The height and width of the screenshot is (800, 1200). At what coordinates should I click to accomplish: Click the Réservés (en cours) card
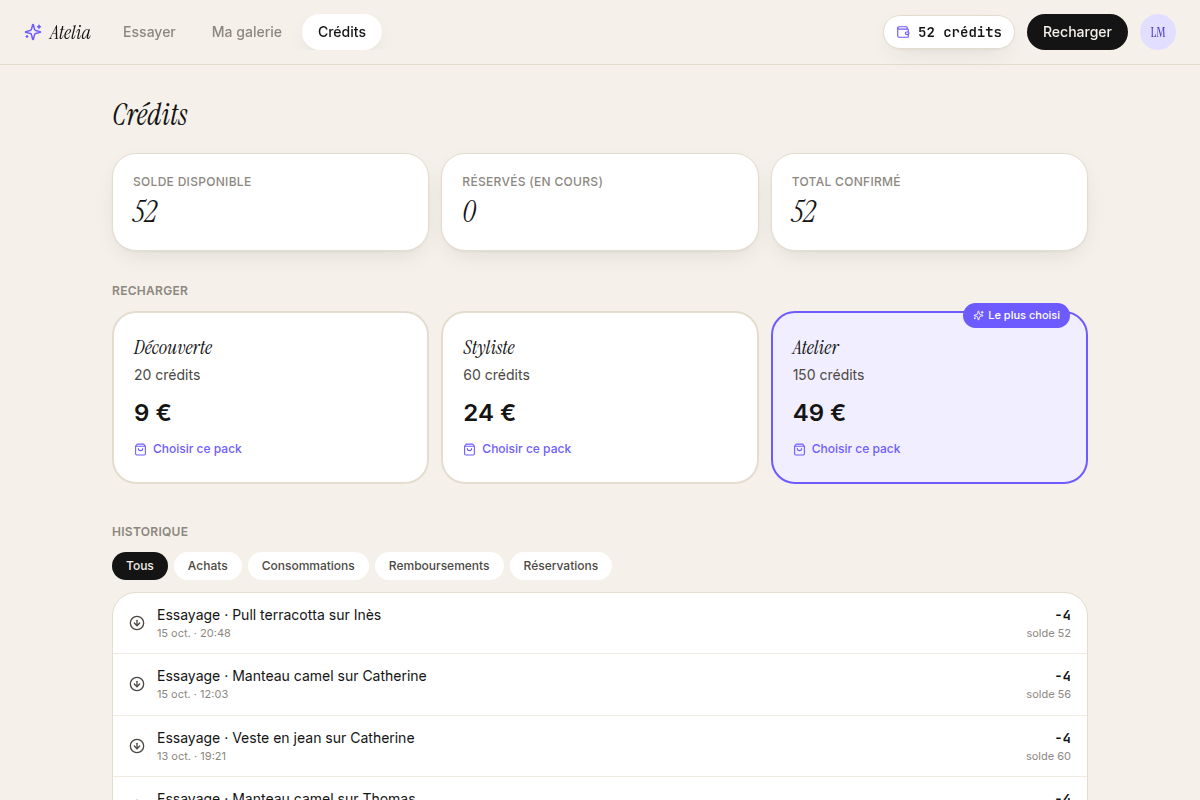(600, 202)
